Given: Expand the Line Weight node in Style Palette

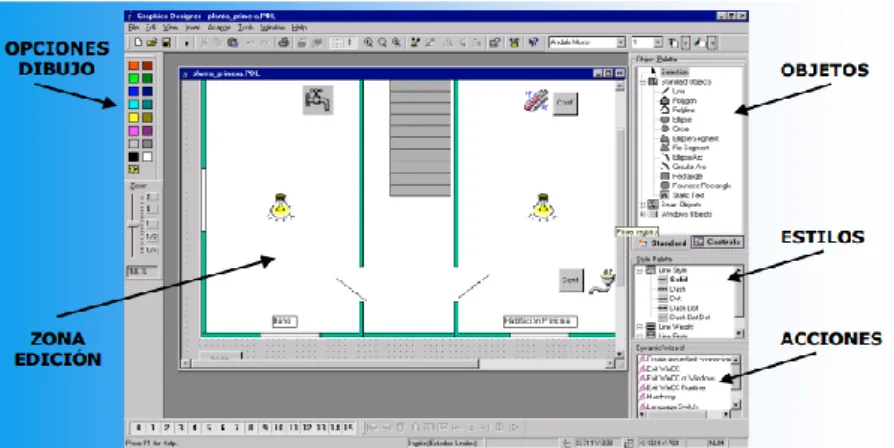Looking at the screenshot, I should pos(640,327).
